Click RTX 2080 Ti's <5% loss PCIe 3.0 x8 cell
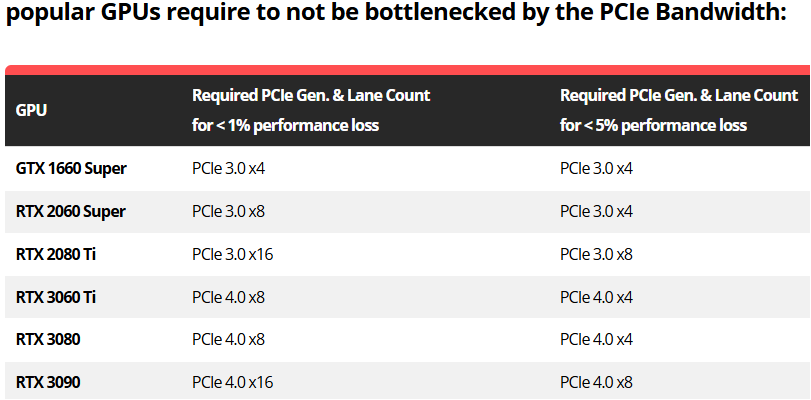 [x=596, y=254]
